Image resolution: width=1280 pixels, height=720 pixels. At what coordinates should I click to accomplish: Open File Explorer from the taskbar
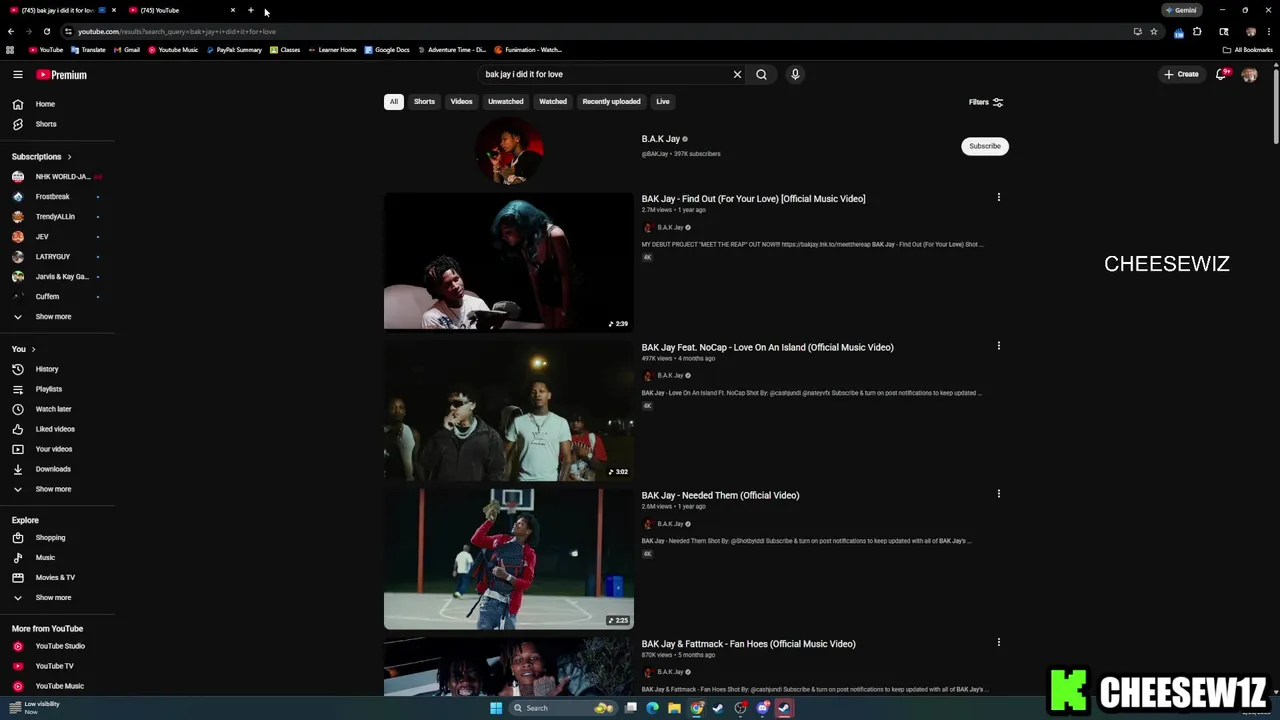pos(674,708)
